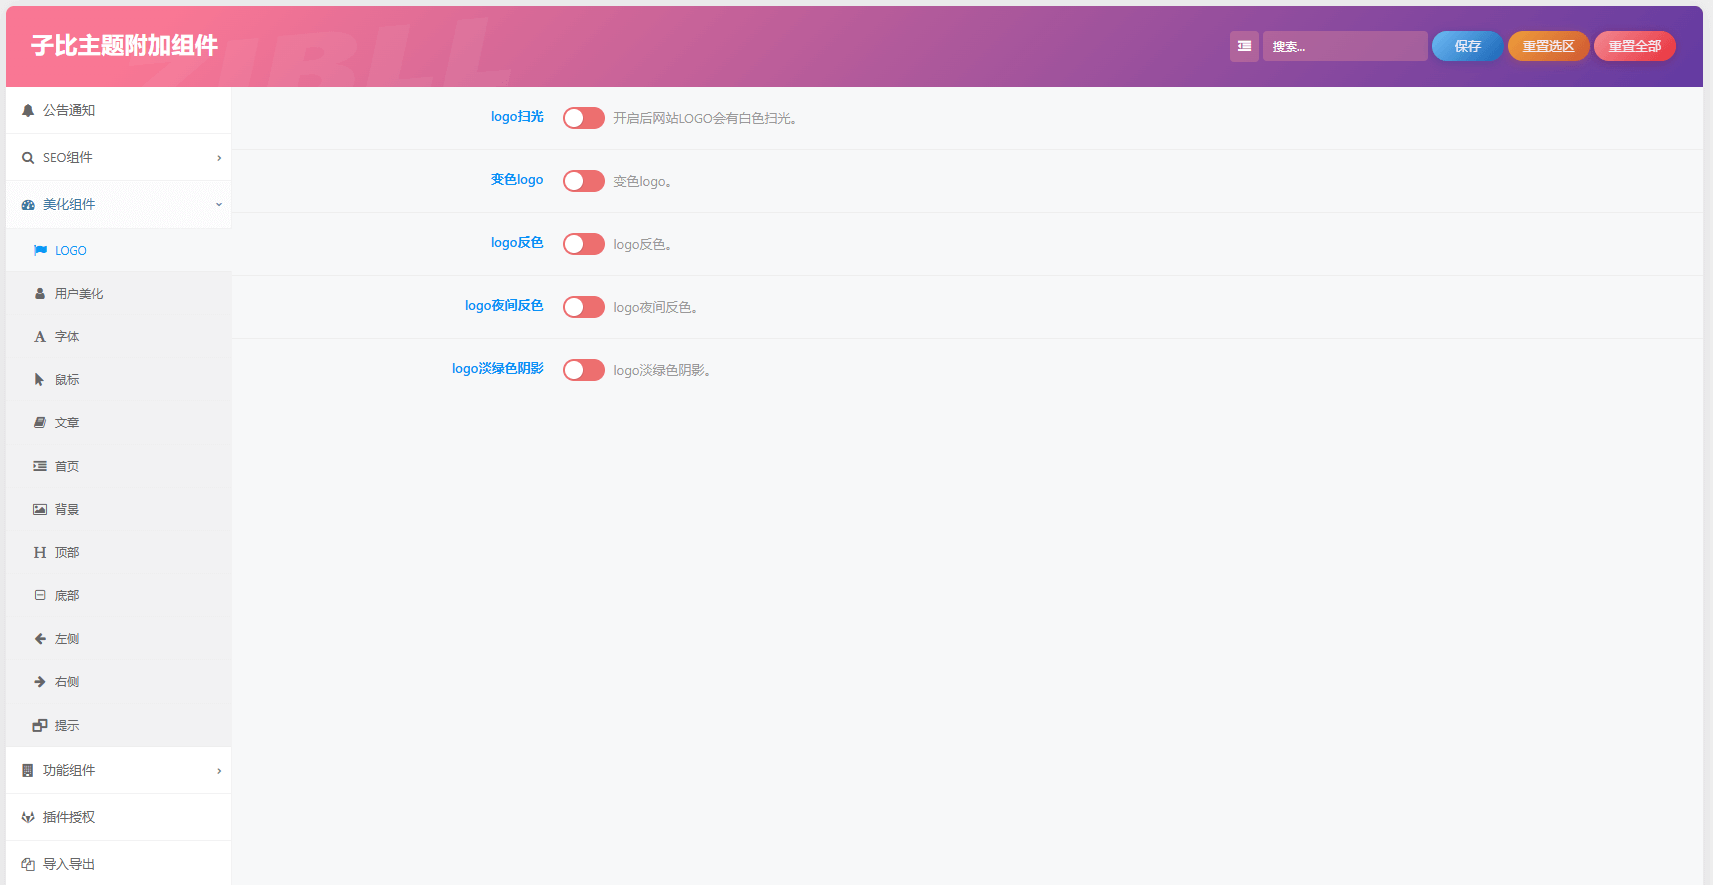This screenshot has width=1713, height=885.
Task: Click the cursor pointer icon beside 鼠标
Action: (x=40, y=380)
